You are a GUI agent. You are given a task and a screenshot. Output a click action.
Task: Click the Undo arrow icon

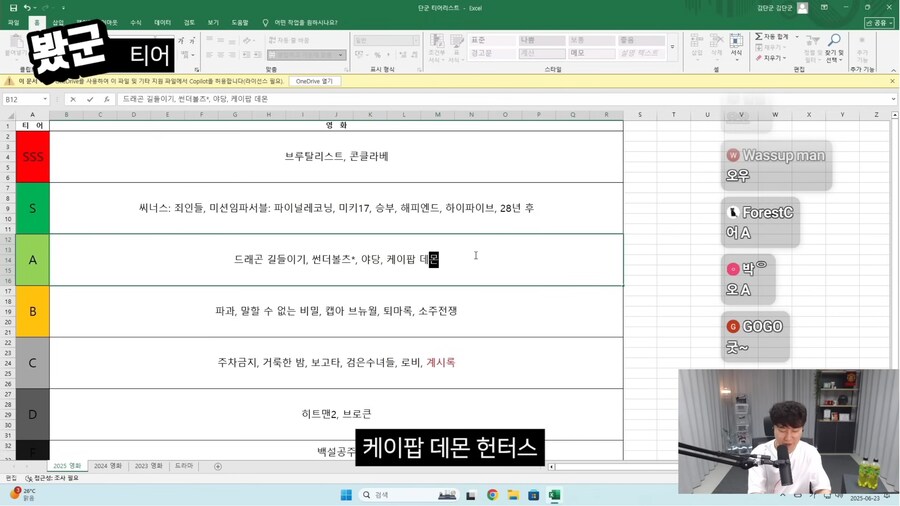pyautogui.click(x=27, y=8)
